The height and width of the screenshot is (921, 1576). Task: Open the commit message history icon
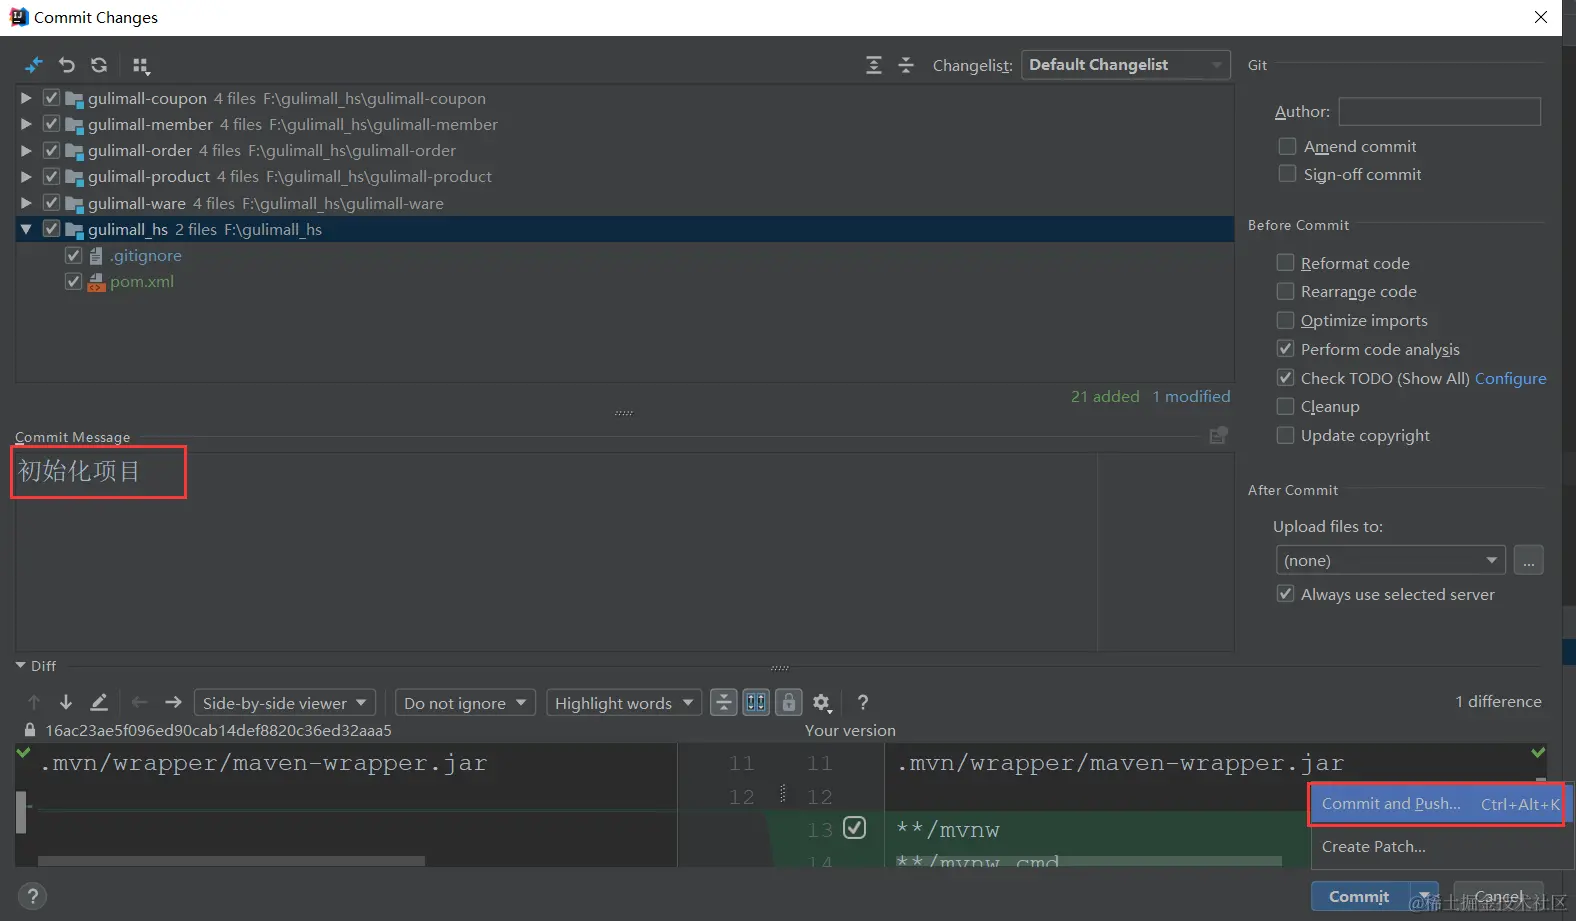[1218, 435]
